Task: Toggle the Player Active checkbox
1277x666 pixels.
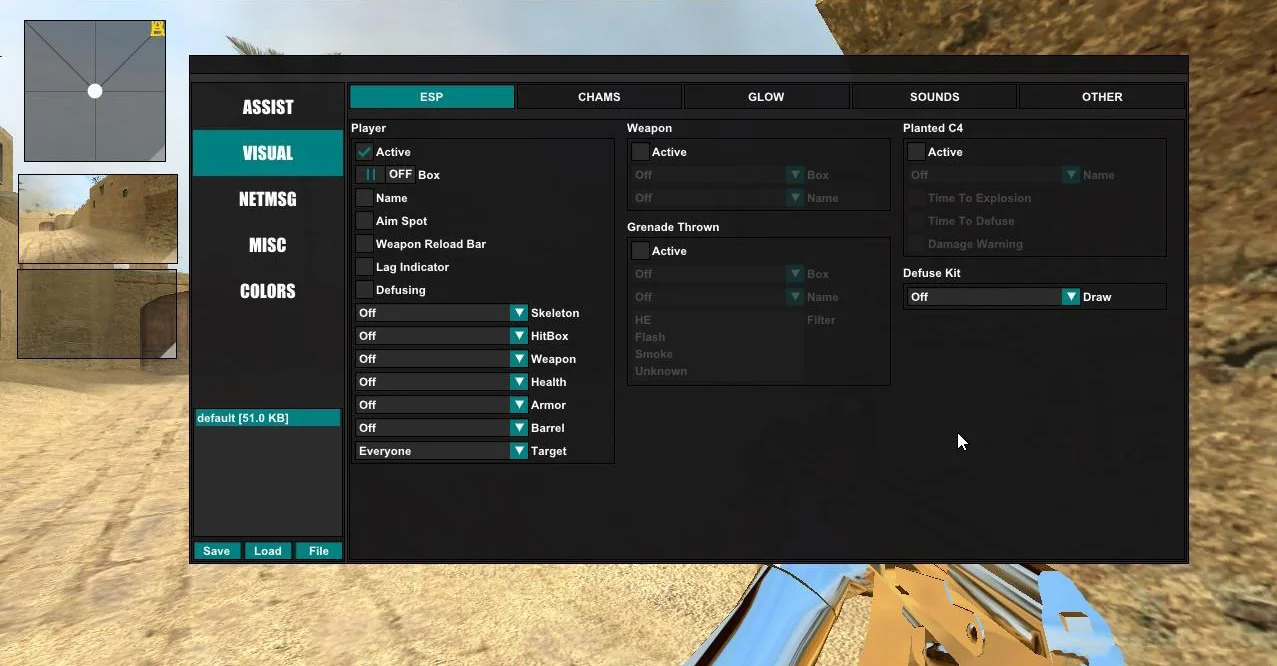Action: point(364,152)
